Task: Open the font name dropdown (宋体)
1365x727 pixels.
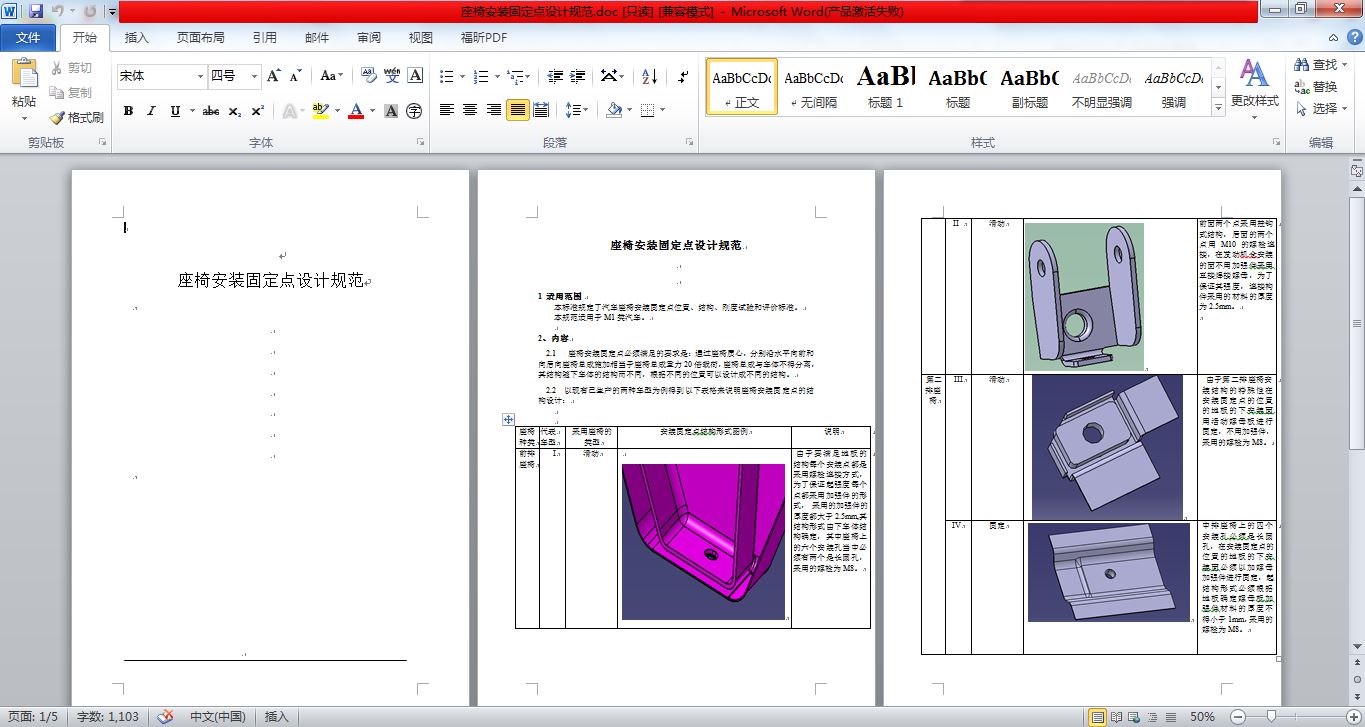Action: point(199,76)
